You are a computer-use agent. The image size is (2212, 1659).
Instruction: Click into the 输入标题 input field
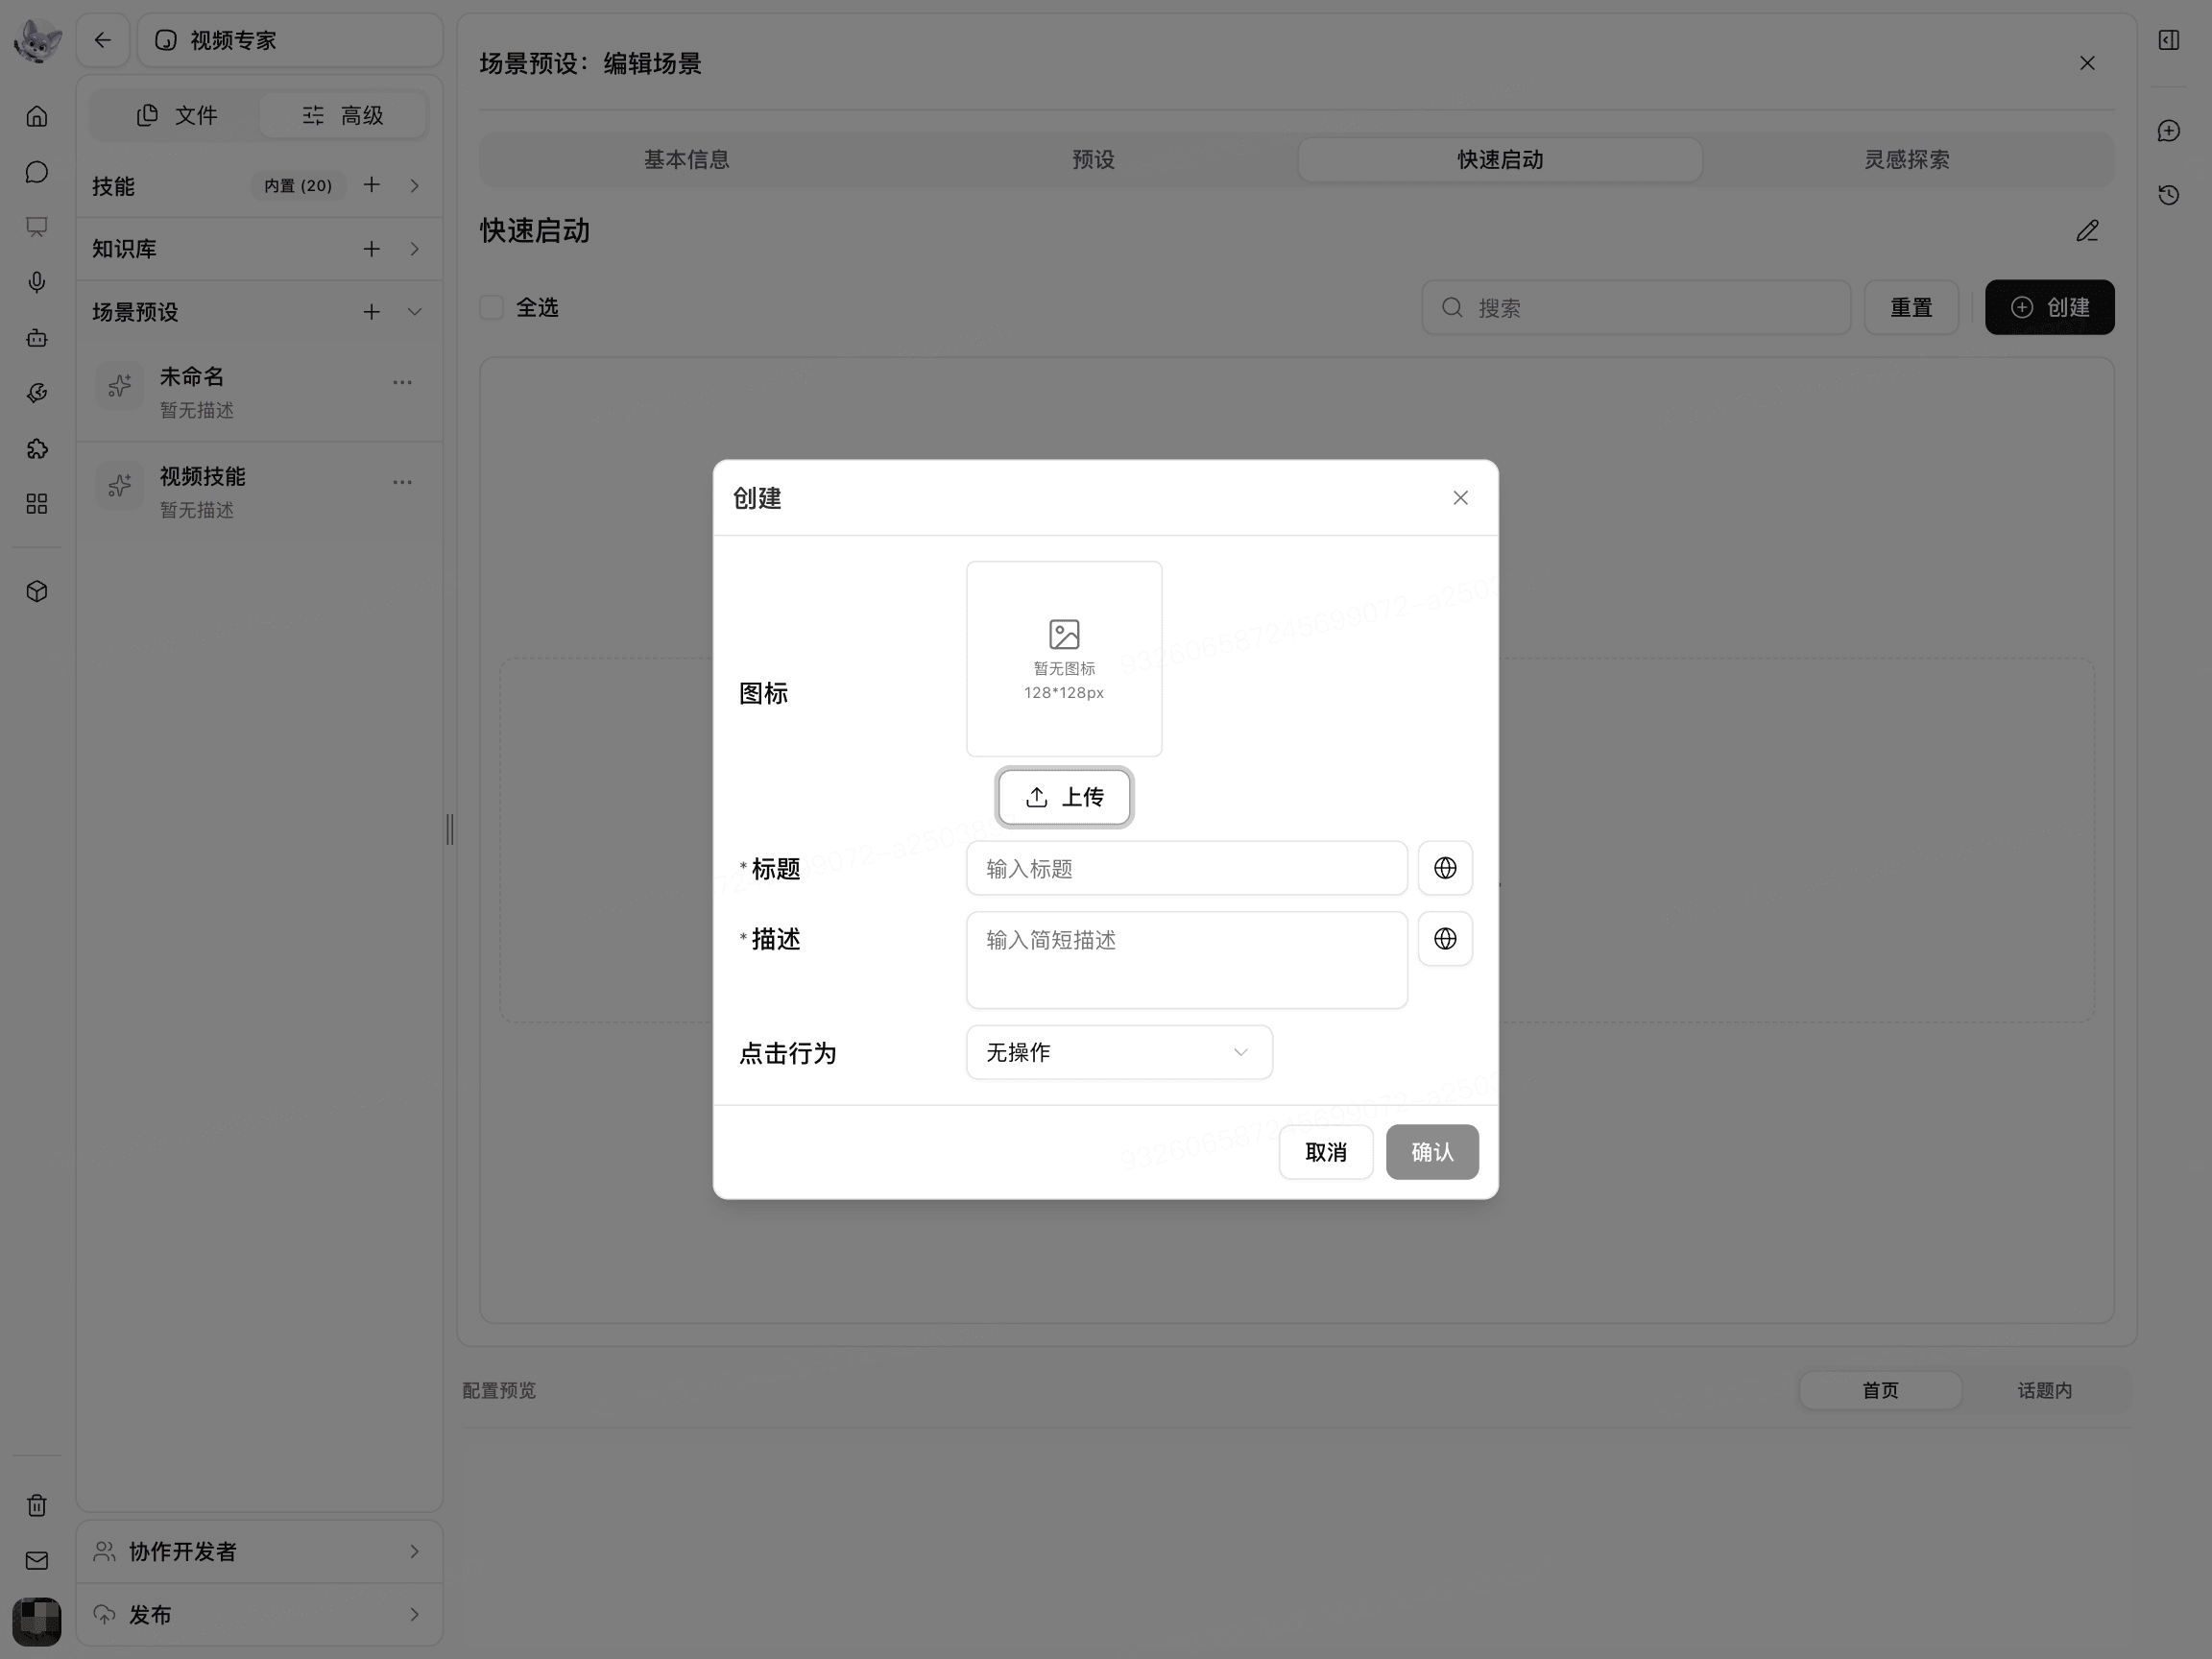1187,868
